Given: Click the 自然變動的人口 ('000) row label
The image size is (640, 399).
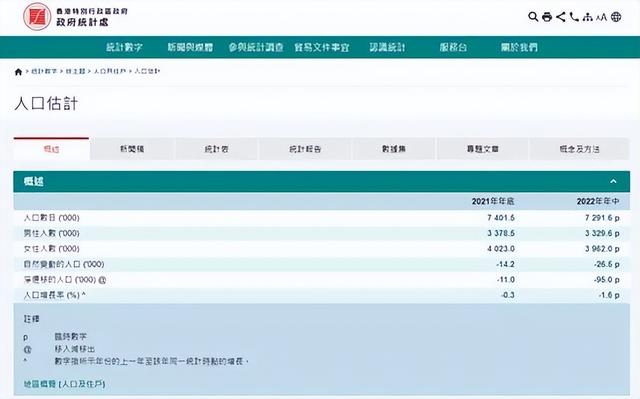Looking at the screenshot, I should 64,264.
